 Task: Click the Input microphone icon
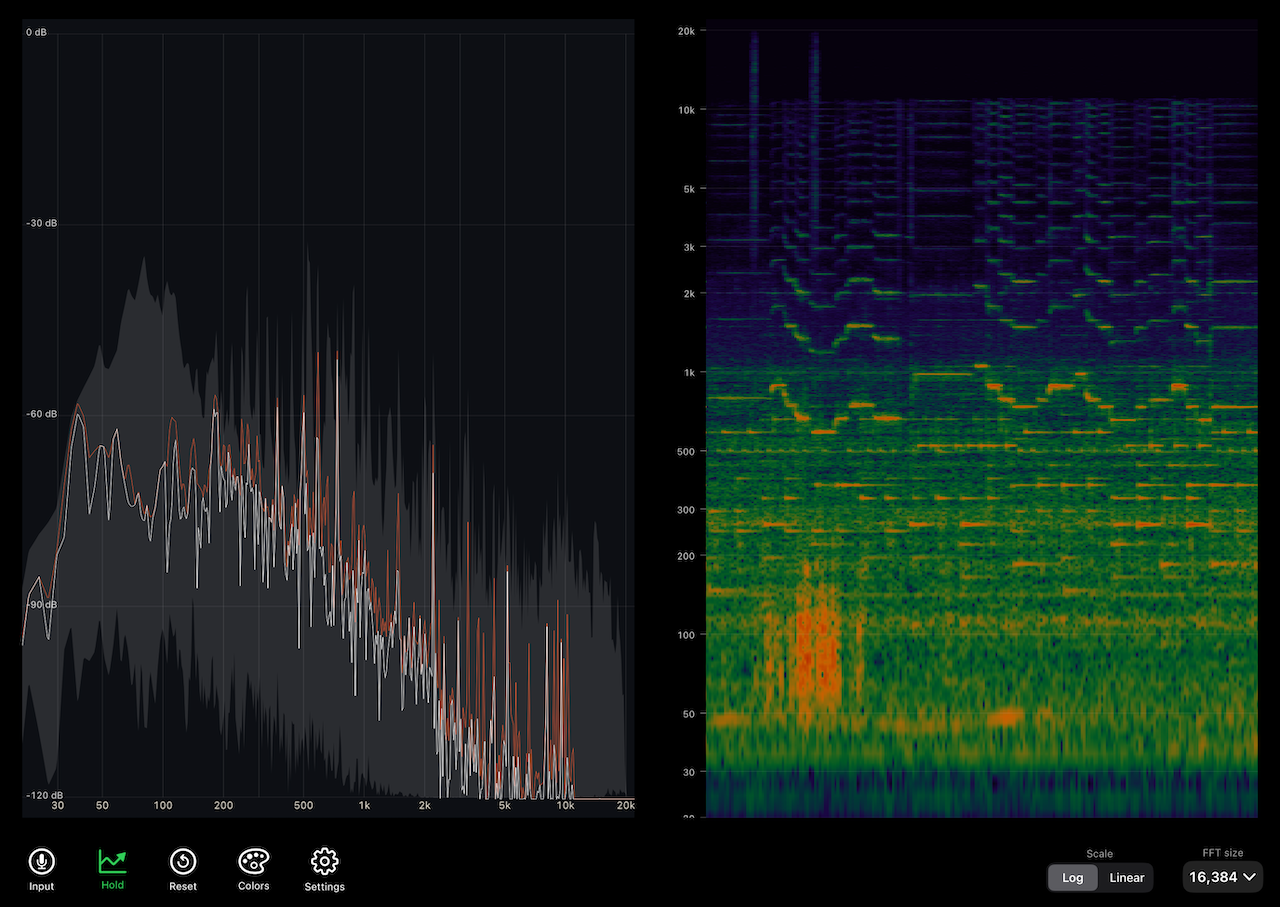coord(42,861)
